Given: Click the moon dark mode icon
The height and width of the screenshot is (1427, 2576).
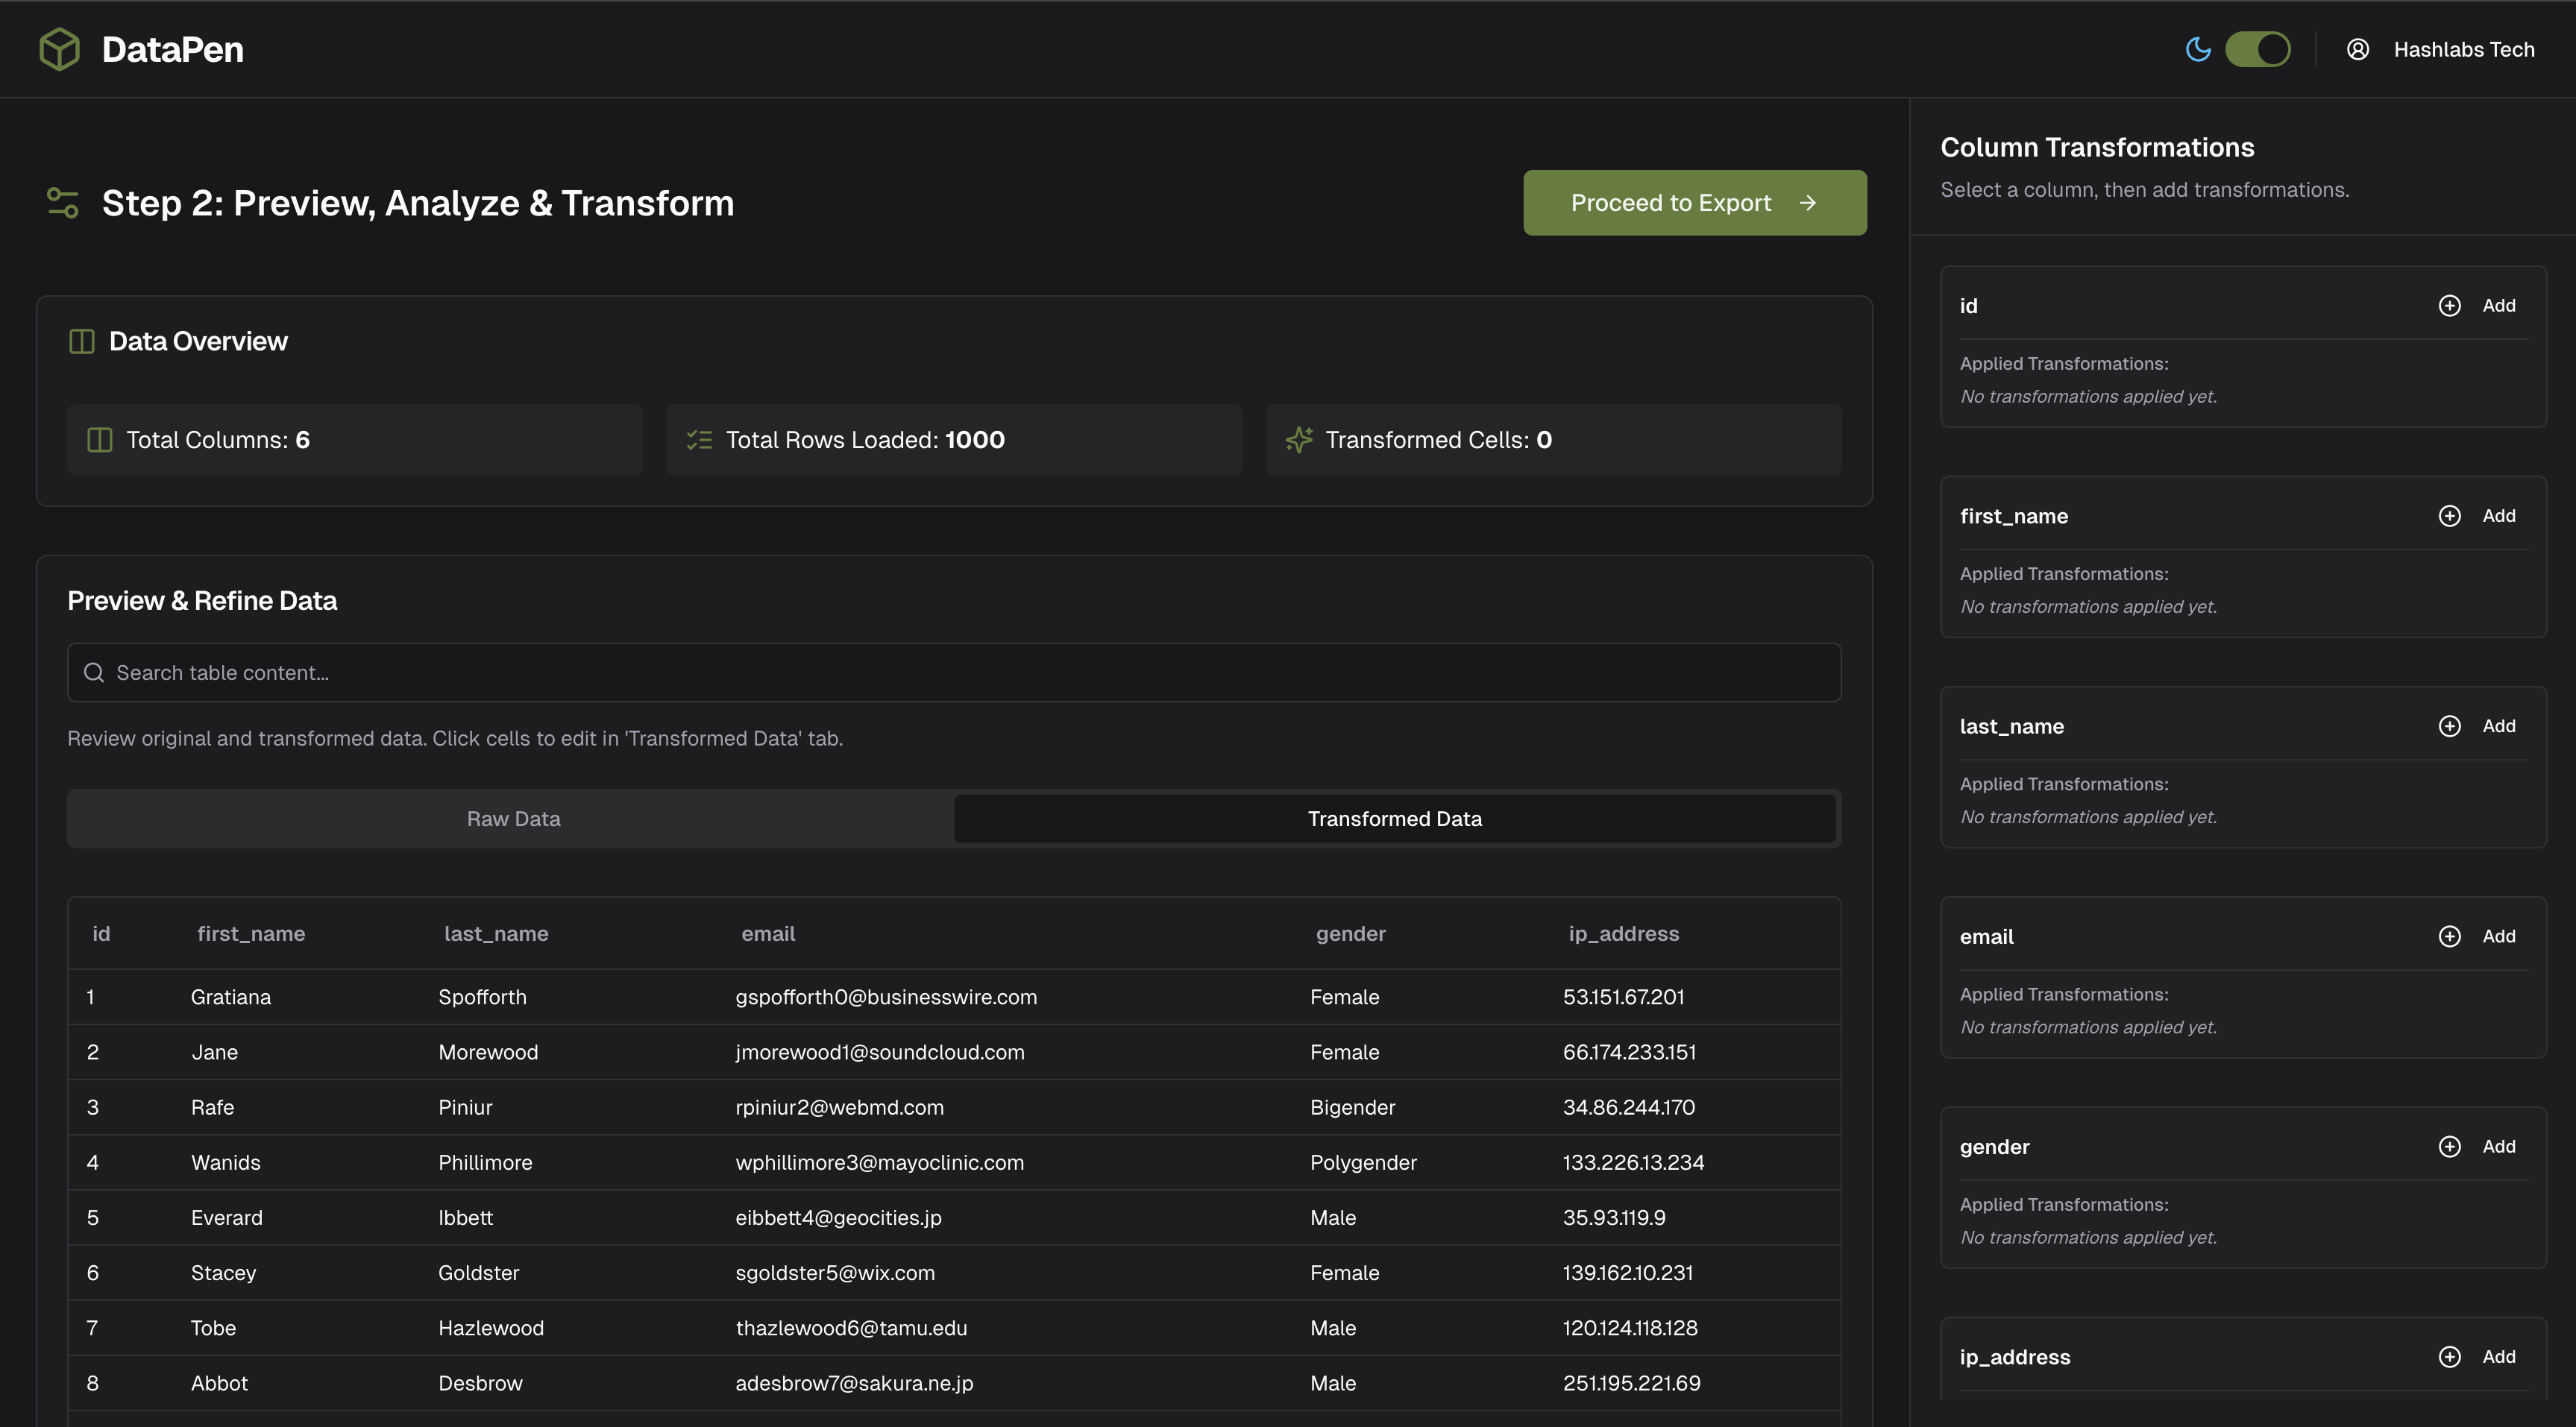Looking at the screenshot, I should pos(2198,49).
